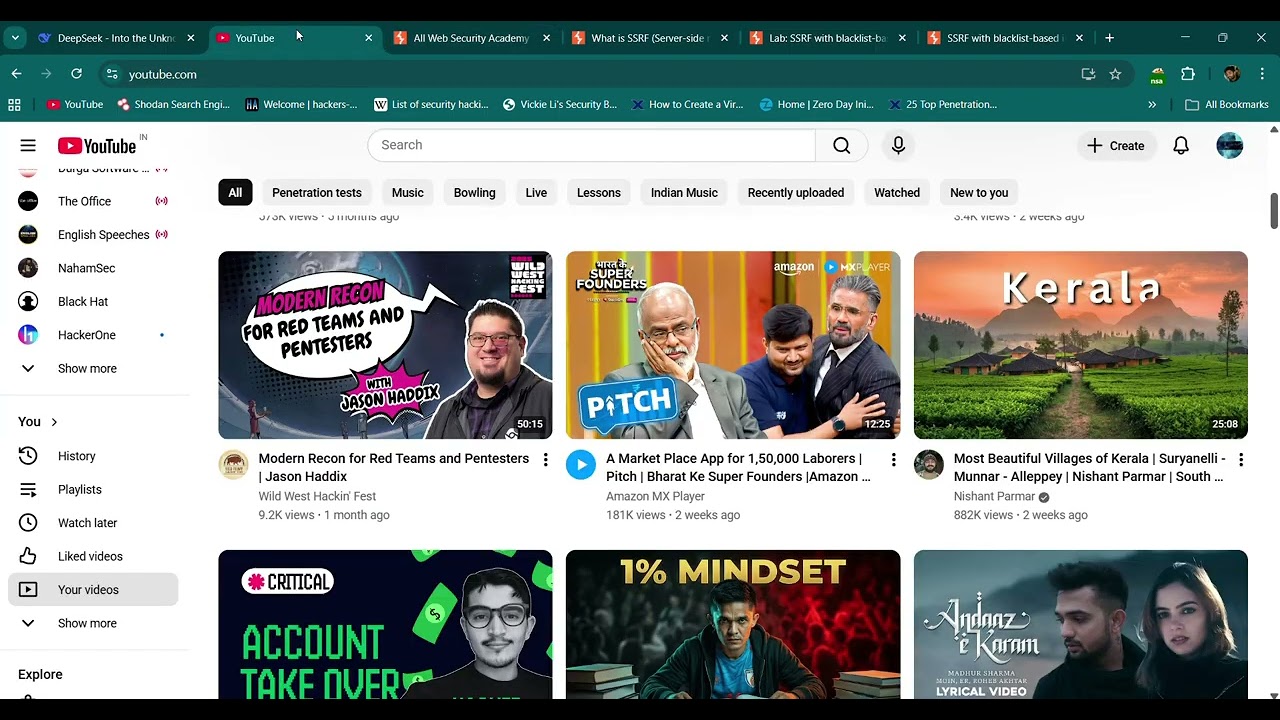This screenshot has height=720, width=1280.
Task: Bookmark this page with star icon
Action: (x=1115, y=74)
